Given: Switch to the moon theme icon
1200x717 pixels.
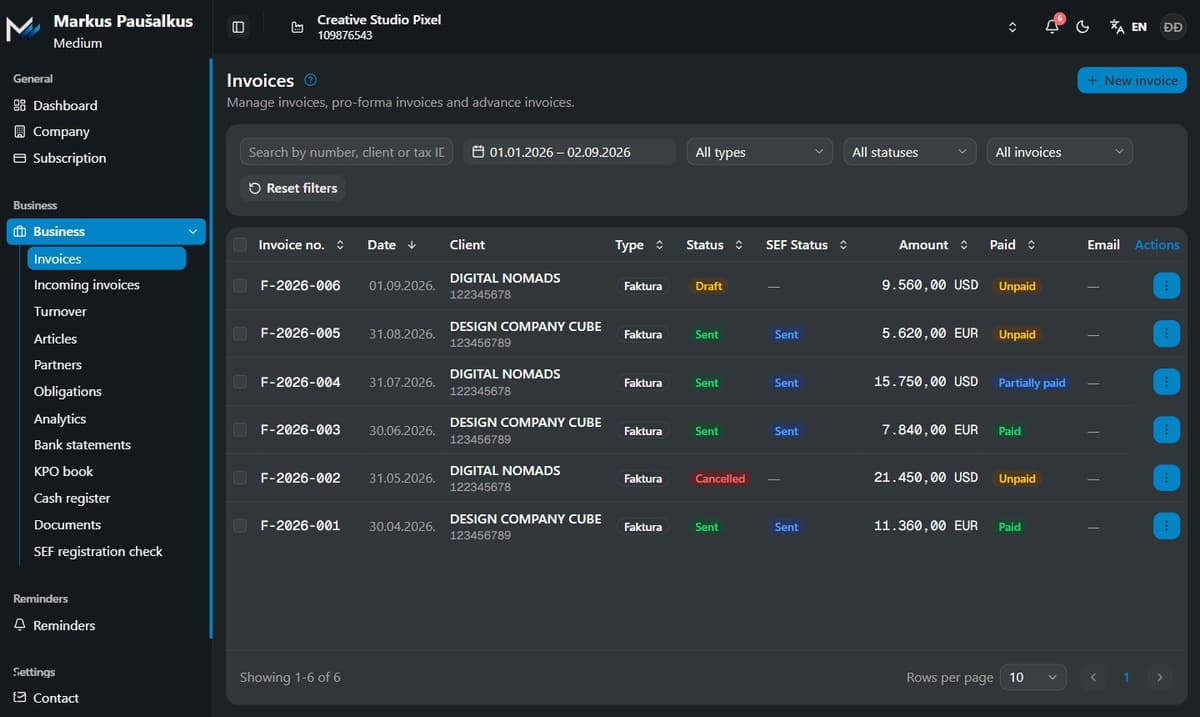Looking at the screenshot, I should (x=1082, y=27).
